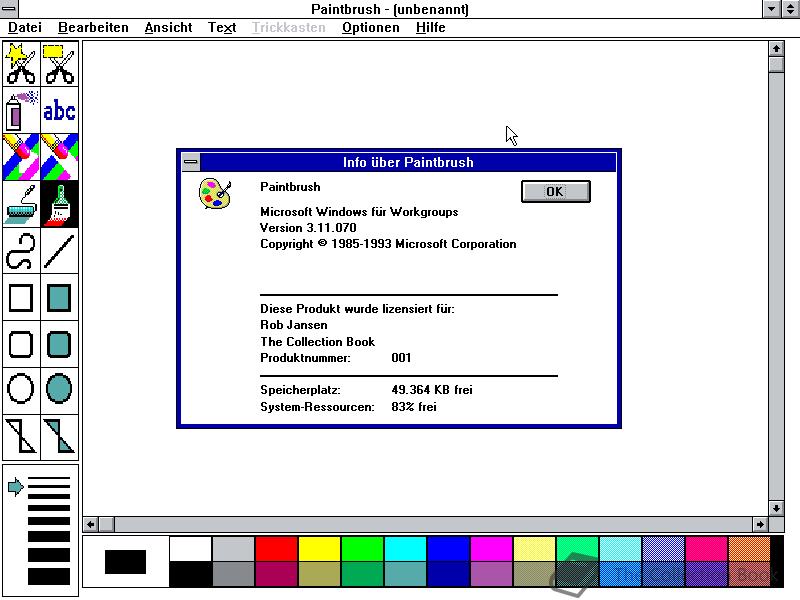Pick the yellow color swatch
Image resolution: width=800 pixels, height=600 pixels.
(x=319, y=548)
